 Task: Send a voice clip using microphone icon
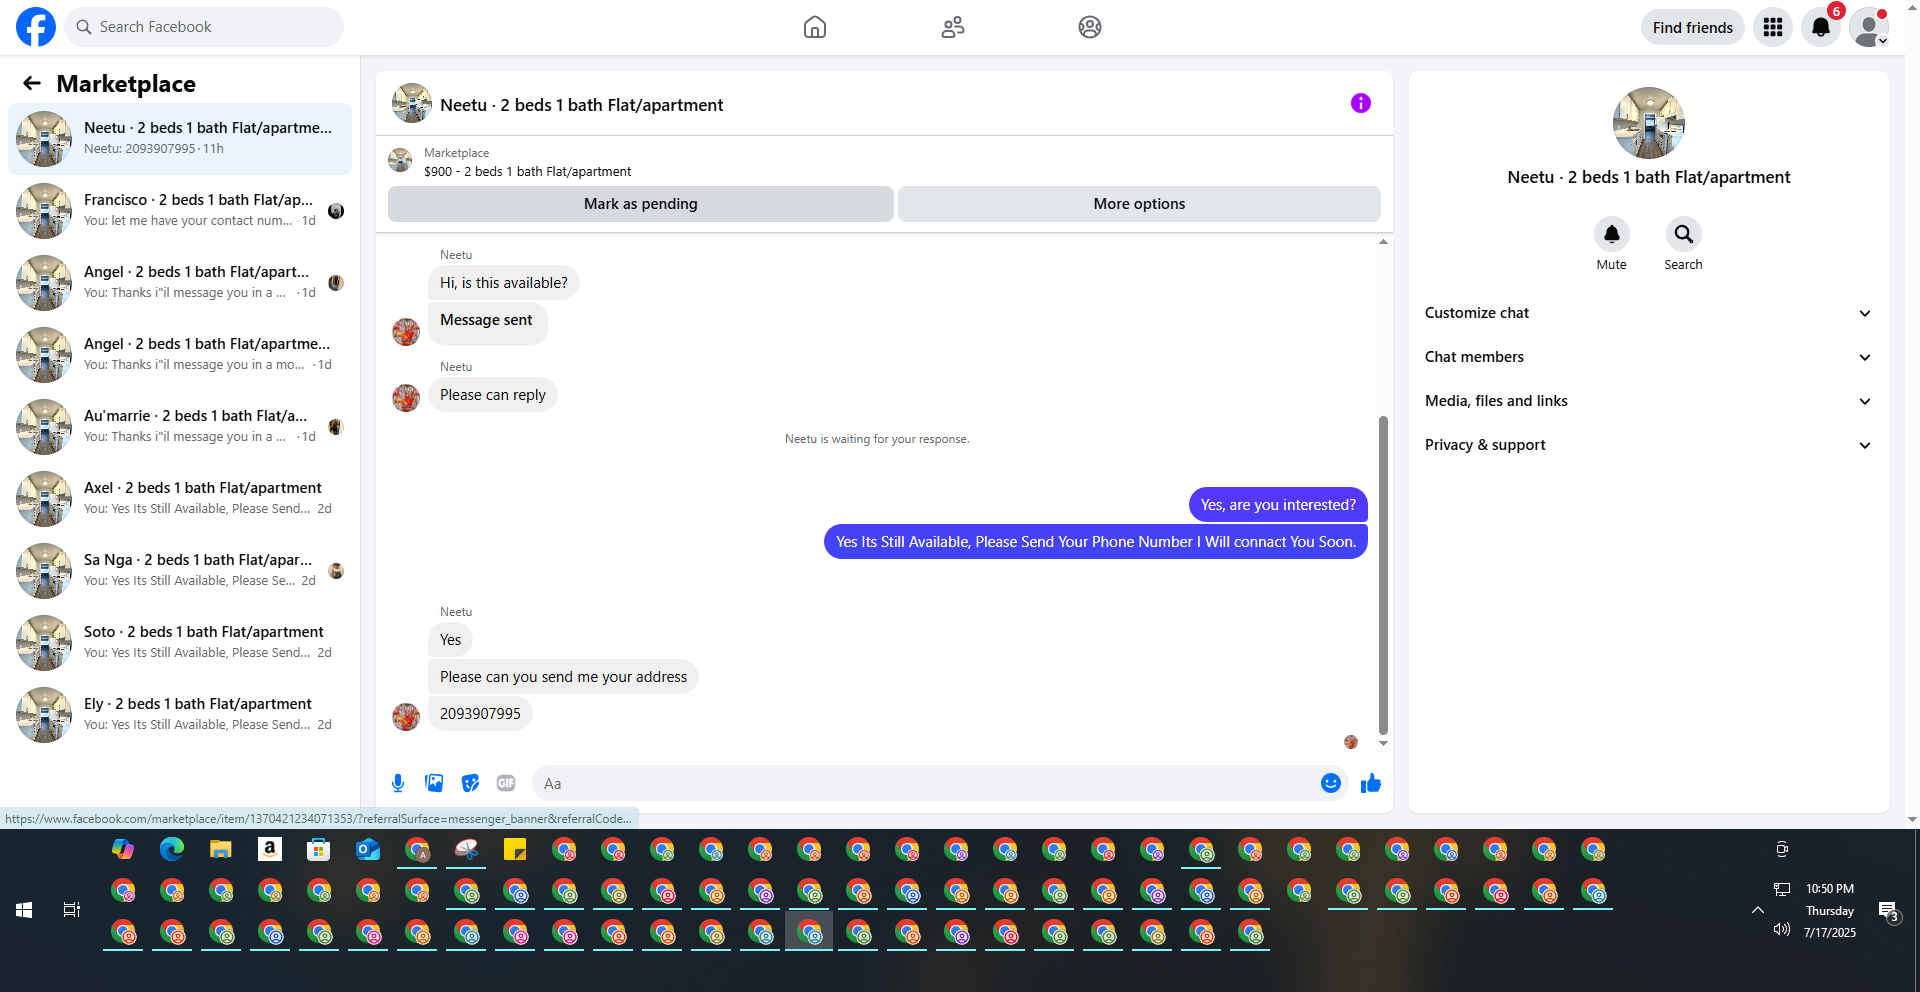coord(398,783)
